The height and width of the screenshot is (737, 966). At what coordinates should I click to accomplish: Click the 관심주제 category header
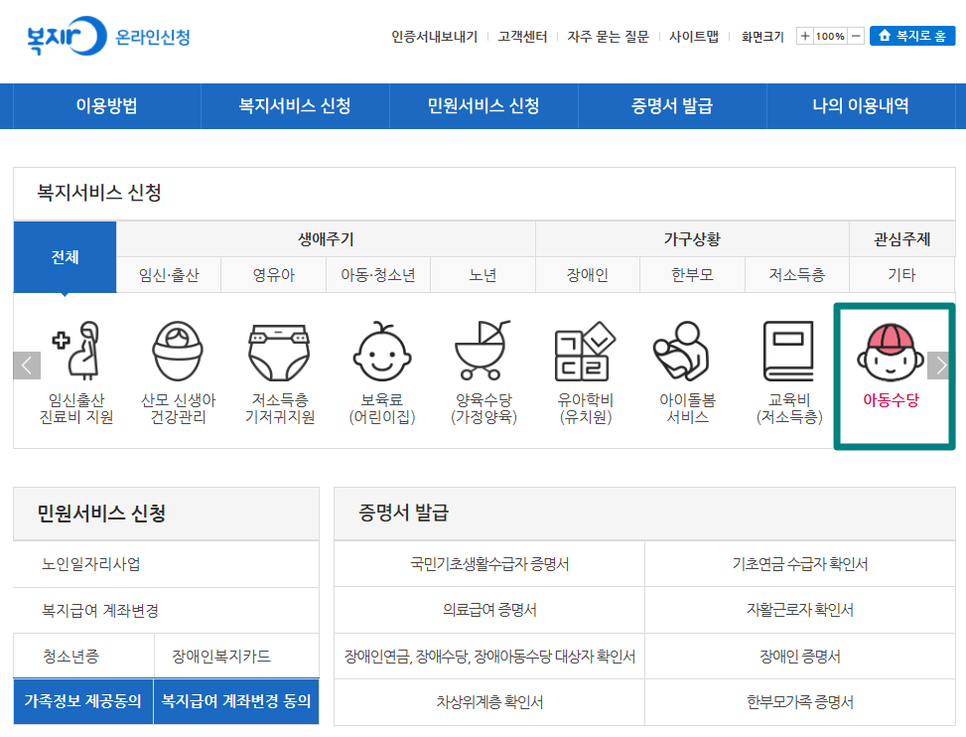(902, 239)
